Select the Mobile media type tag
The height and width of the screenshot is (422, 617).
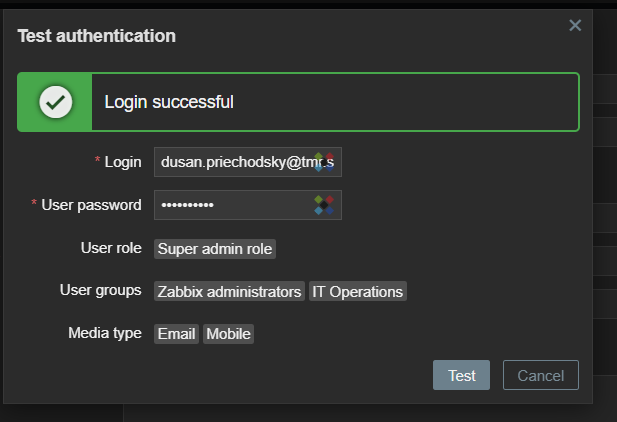(x=229, y=334)
